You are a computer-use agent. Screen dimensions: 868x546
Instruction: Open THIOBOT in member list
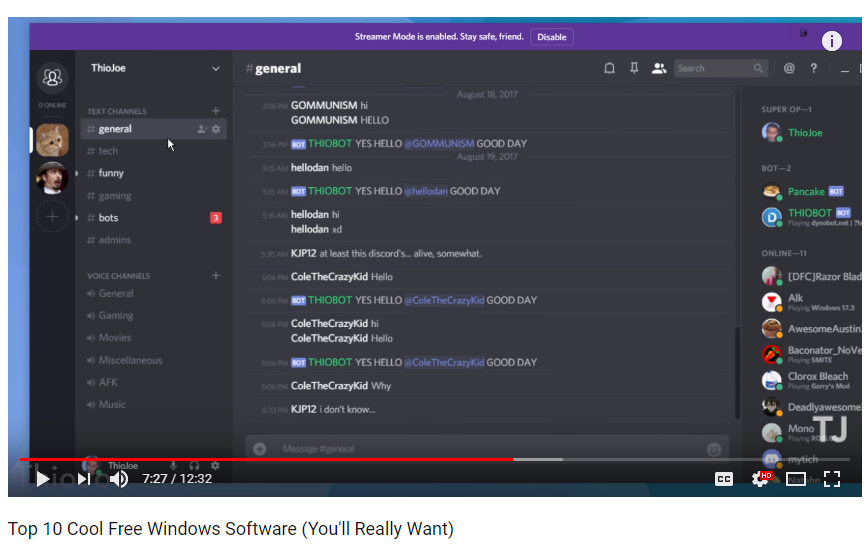811,217
